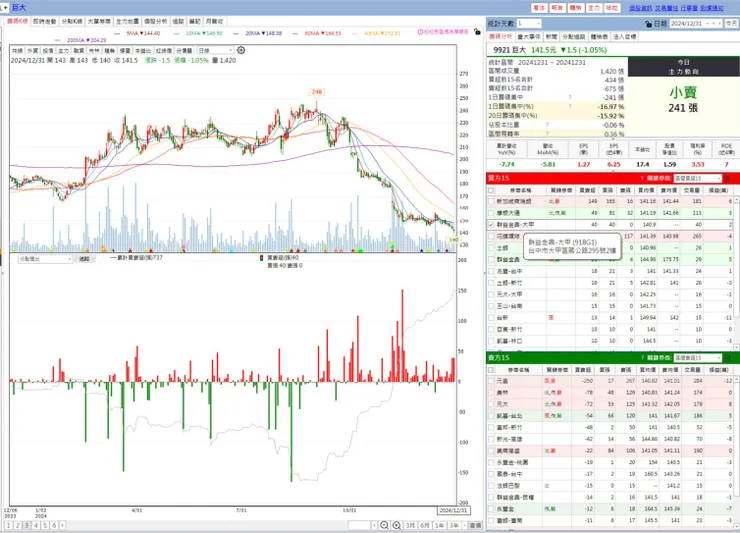Toggle the 外資 overlay button
The height and width of the screenshot is (533, 740).
click(33, 51)
